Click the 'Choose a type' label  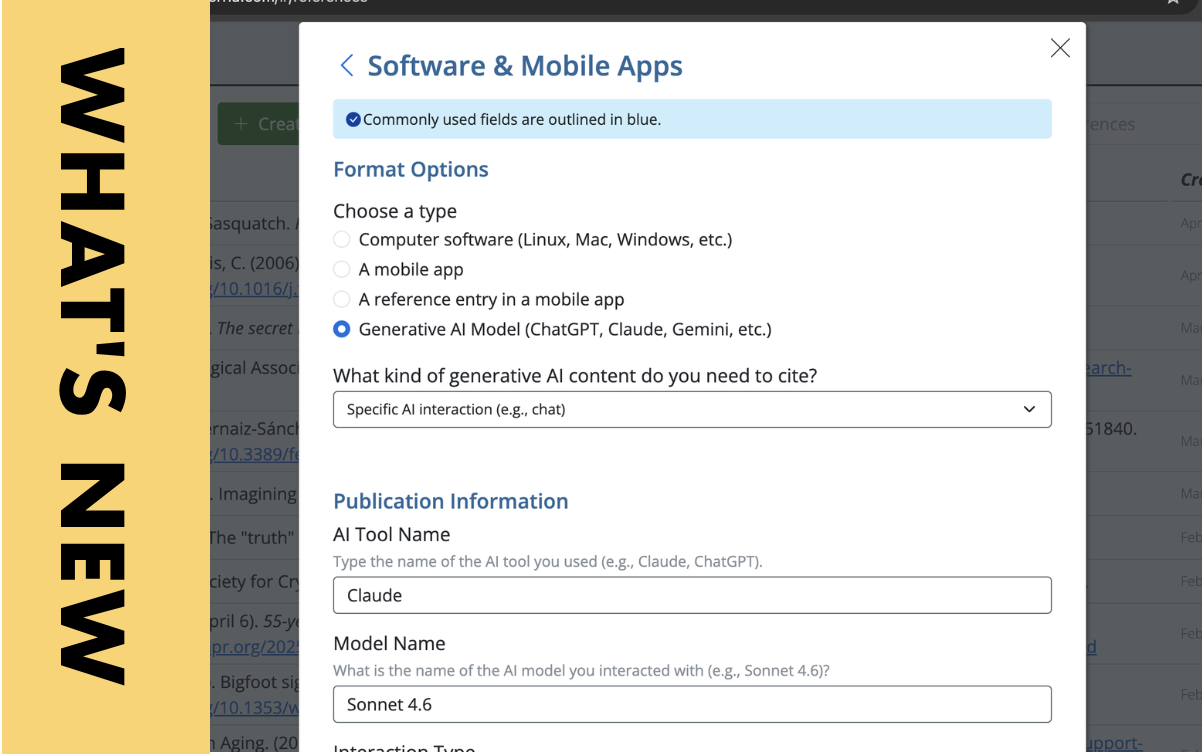pyautogui.click(x=395, y=211)
